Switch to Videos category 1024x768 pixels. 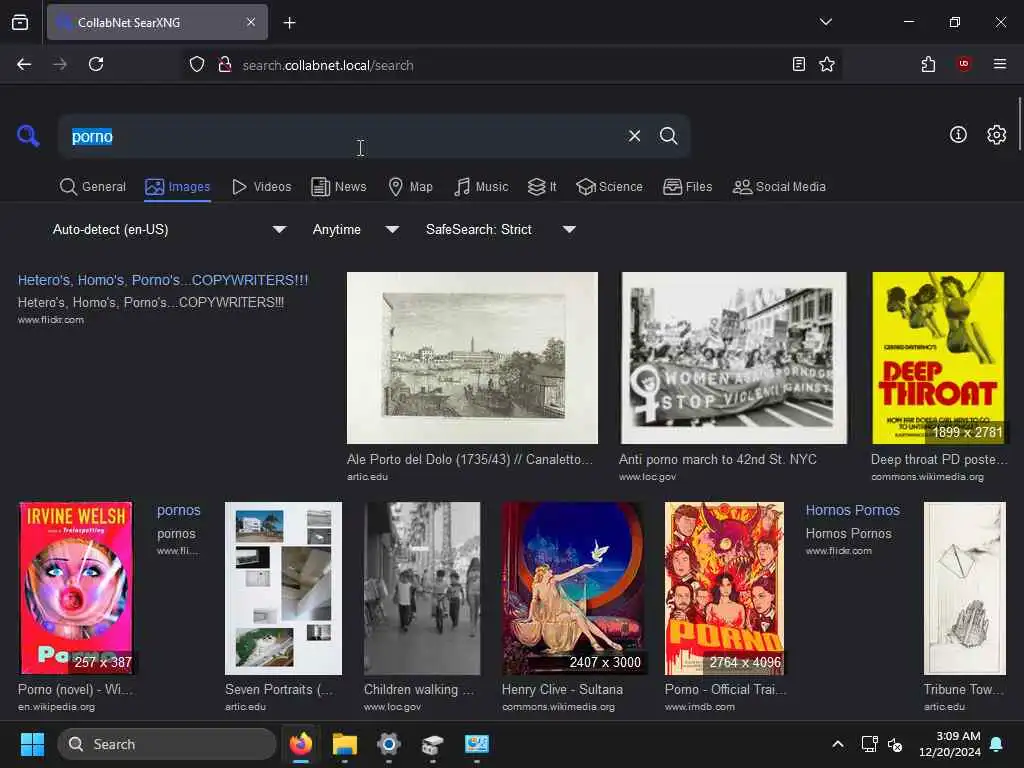coord(262,187)
